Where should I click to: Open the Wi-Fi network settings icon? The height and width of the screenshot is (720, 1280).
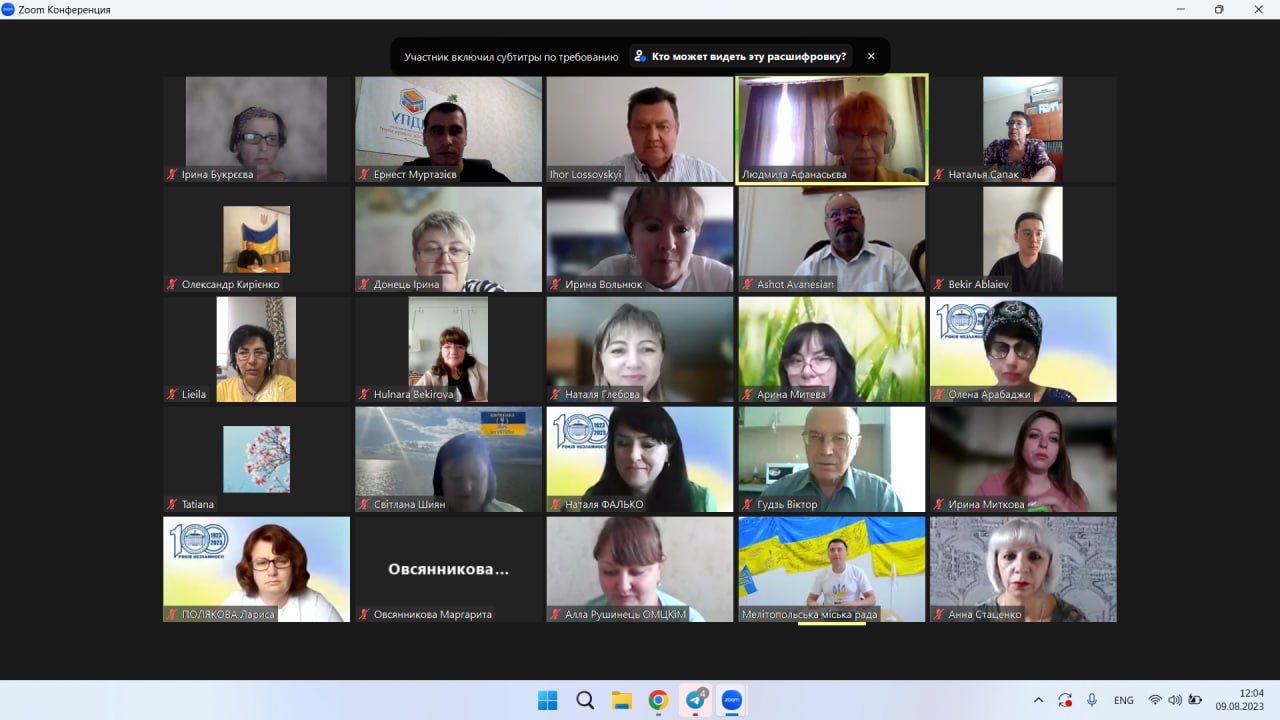pos(1155,700)
